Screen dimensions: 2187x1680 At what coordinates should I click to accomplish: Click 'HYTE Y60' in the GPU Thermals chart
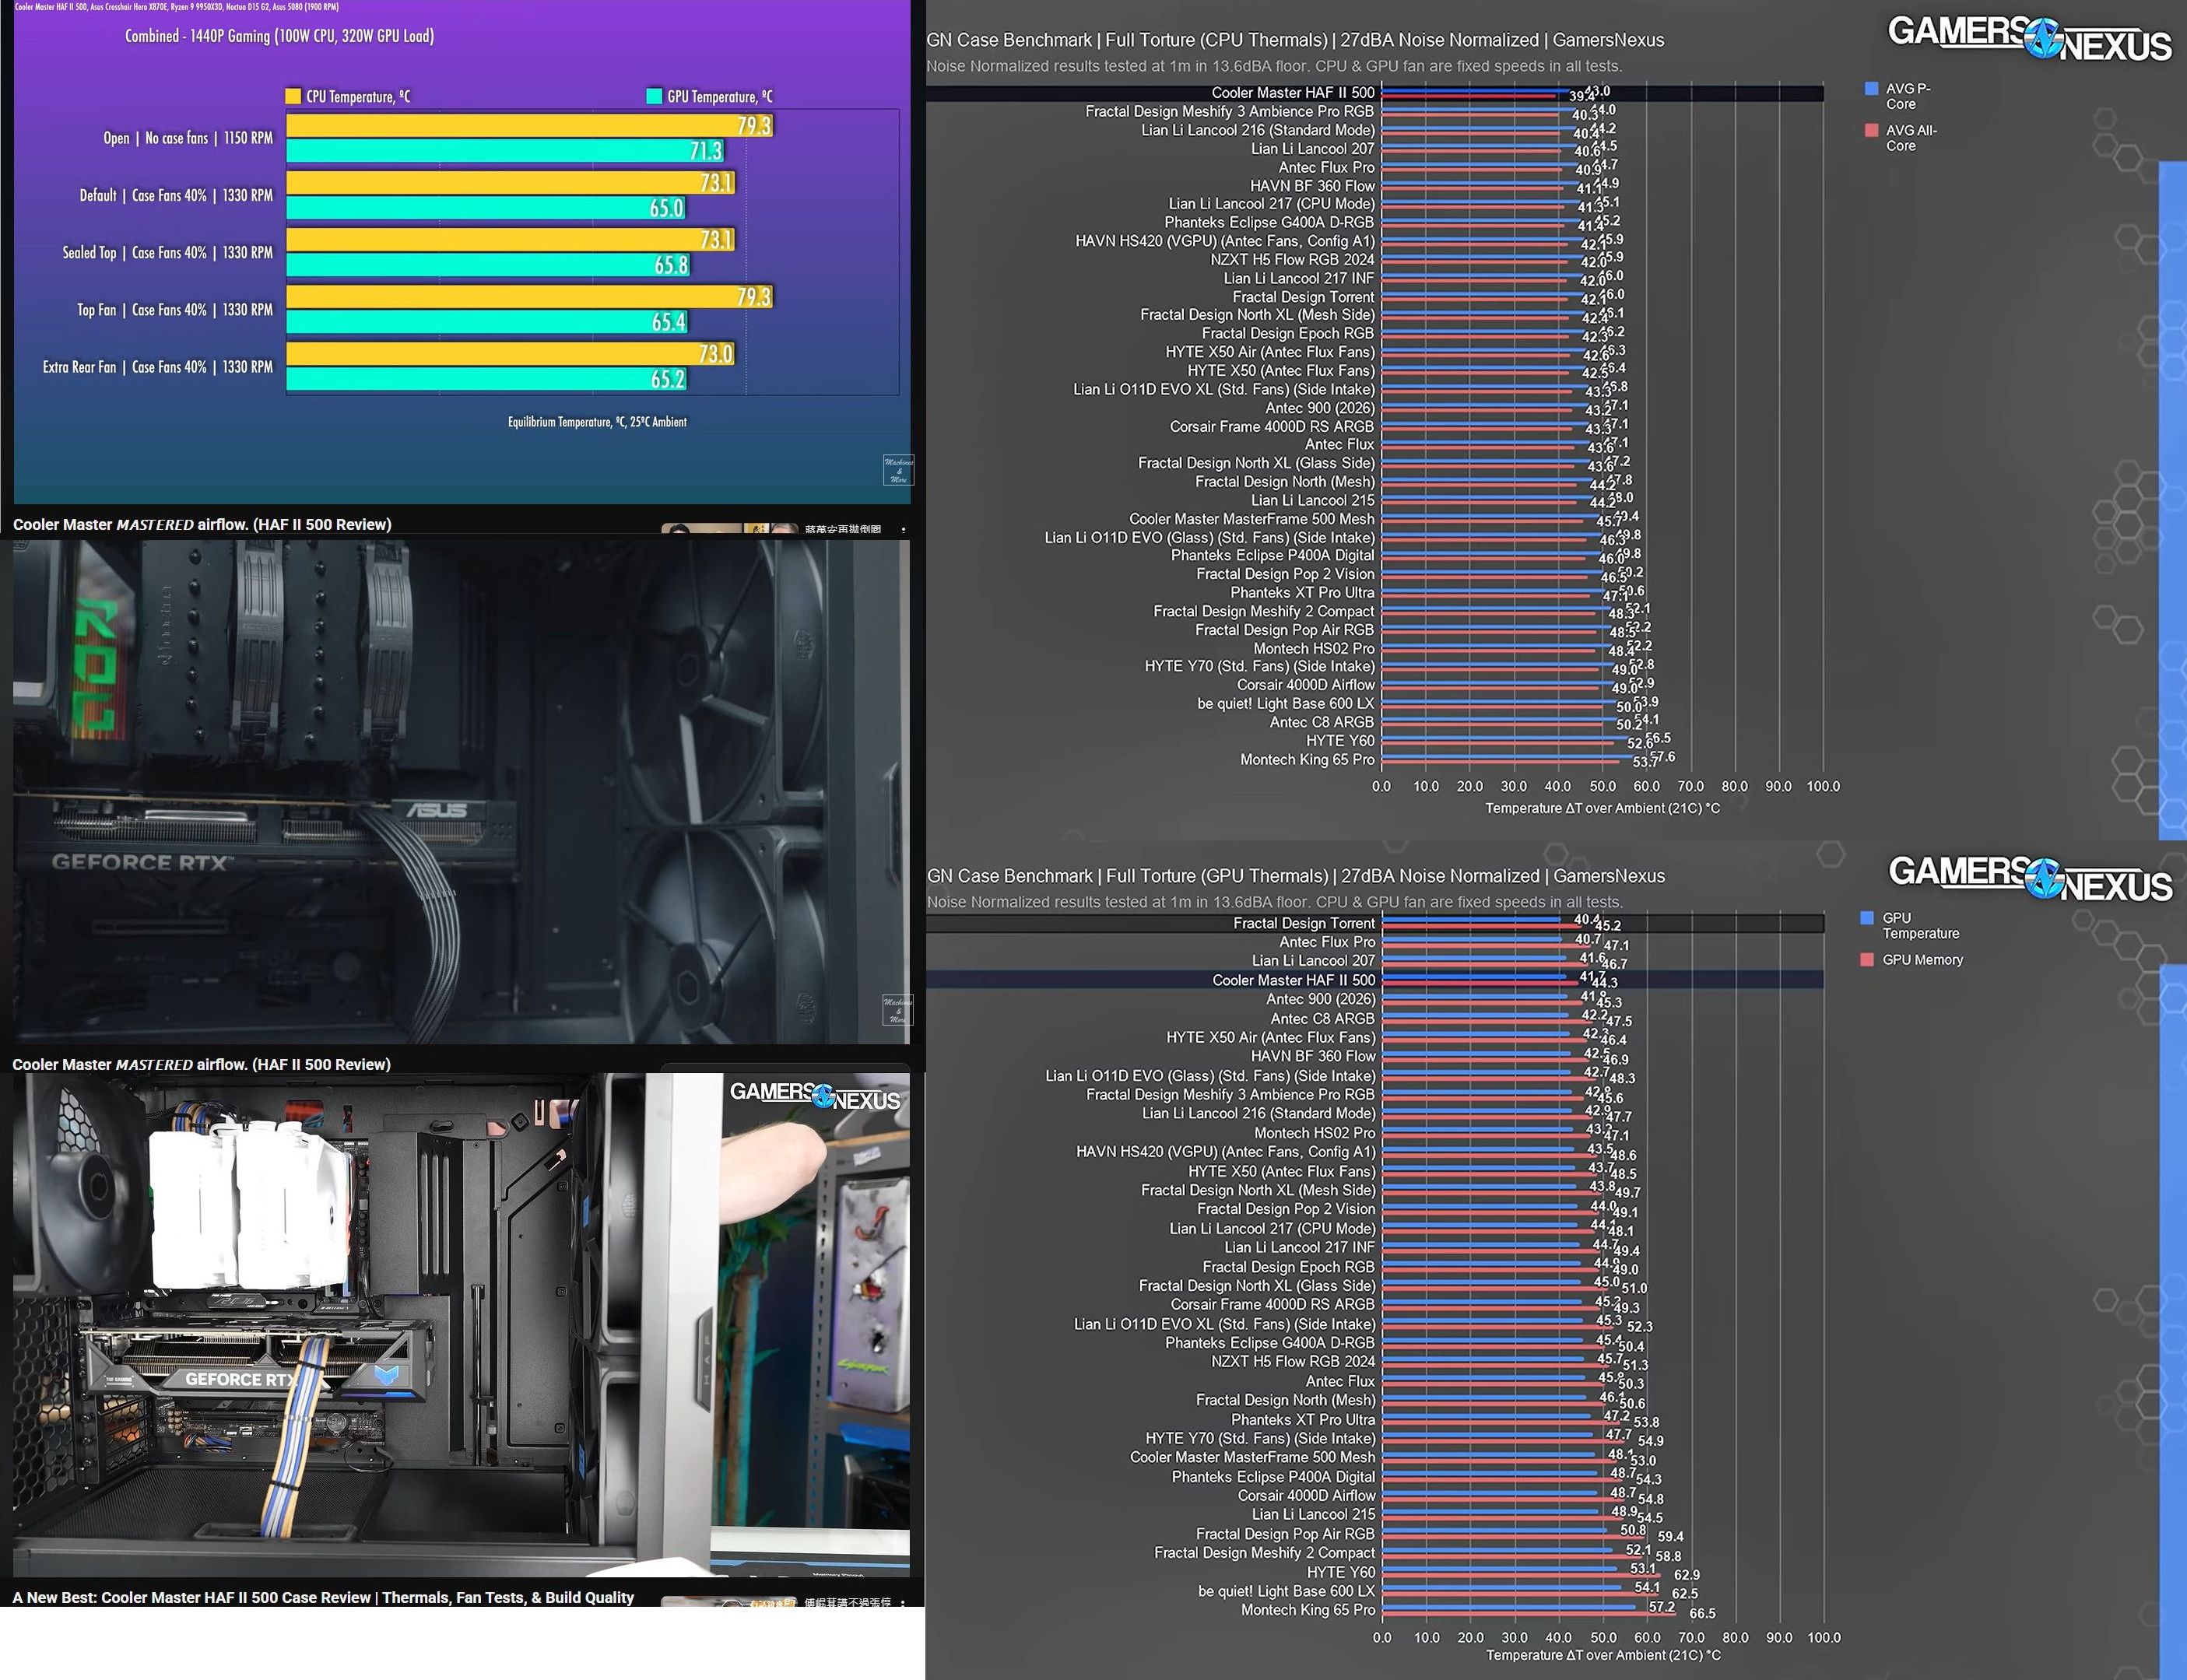tap(1341, 1572)
